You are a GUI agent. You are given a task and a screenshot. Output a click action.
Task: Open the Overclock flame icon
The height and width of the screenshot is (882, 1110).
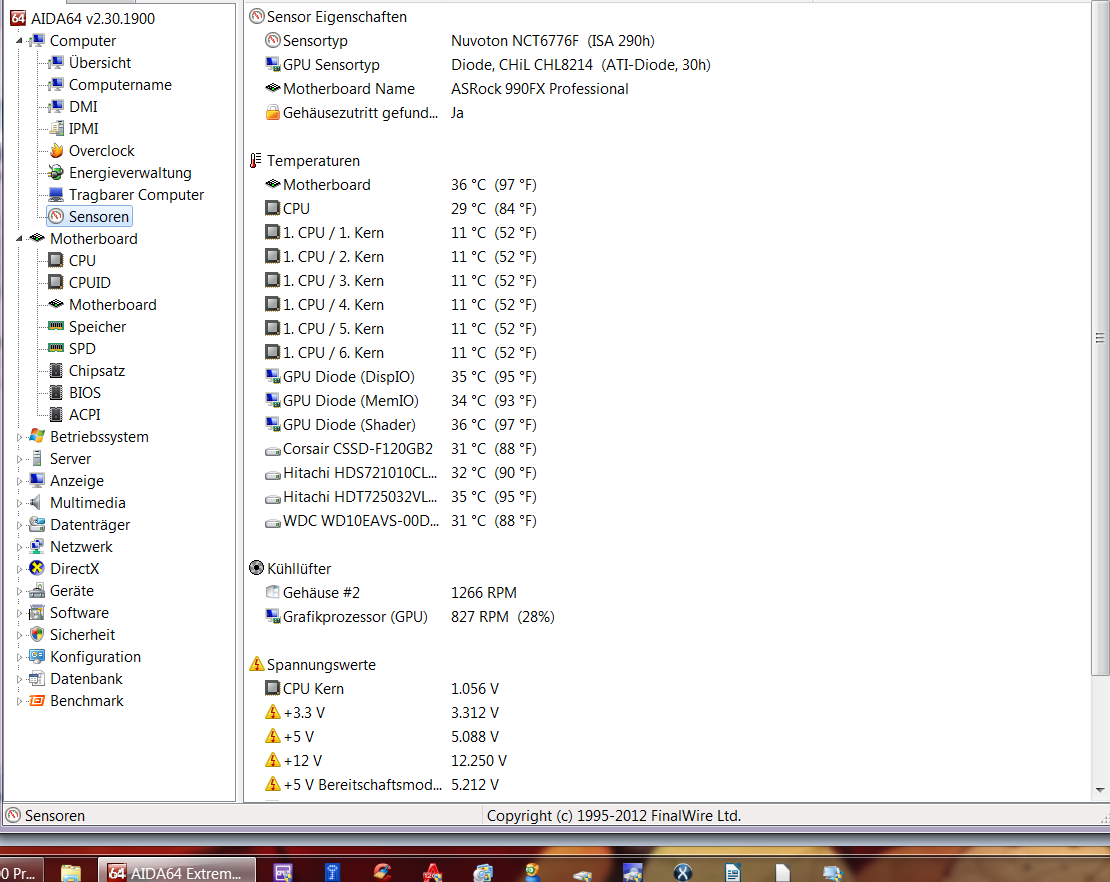pyautogui.click(x=56, y=150)
